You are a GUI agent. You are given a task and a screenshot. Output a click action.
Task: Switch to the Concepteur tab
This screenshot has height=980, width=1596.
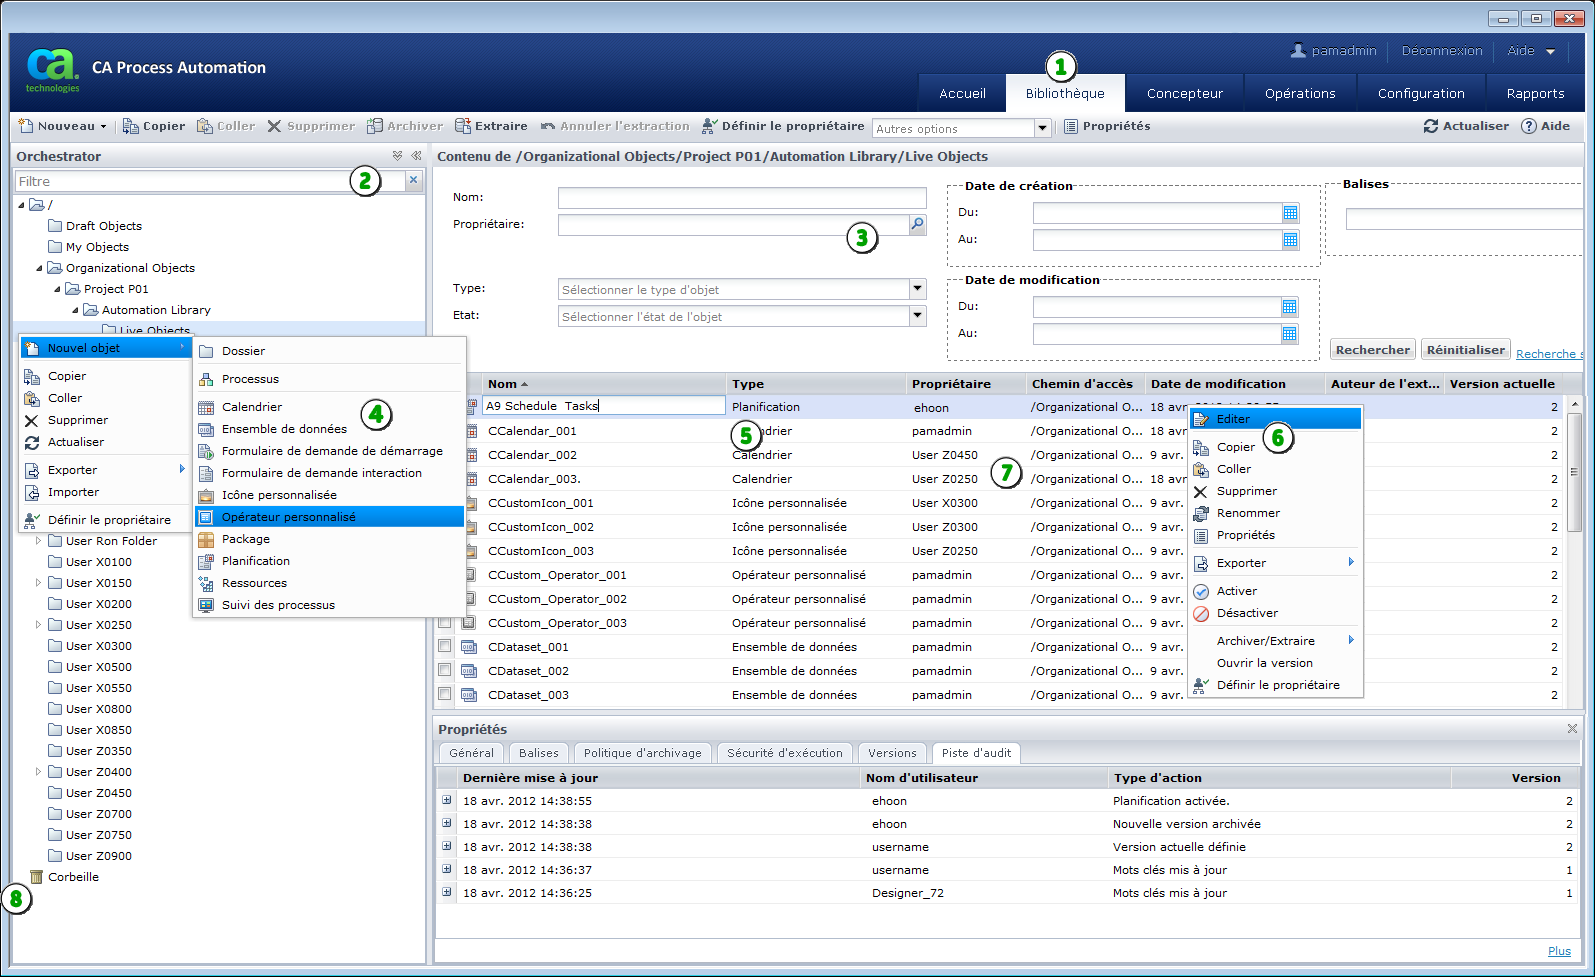[1184, 93]
